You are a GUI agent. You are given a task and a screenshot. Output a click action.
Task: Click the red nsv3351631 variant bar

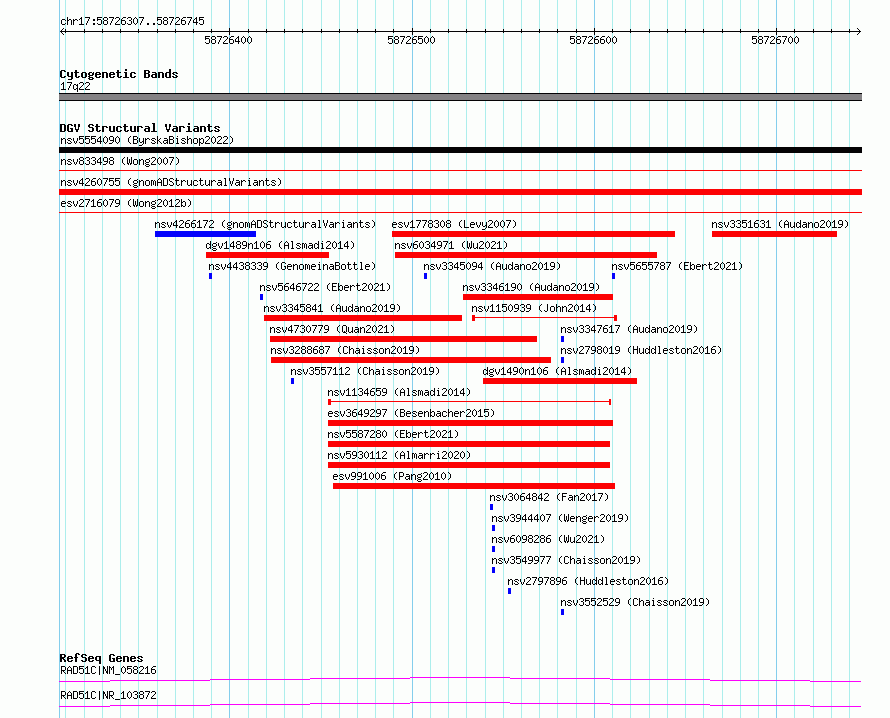click(774, 234)
